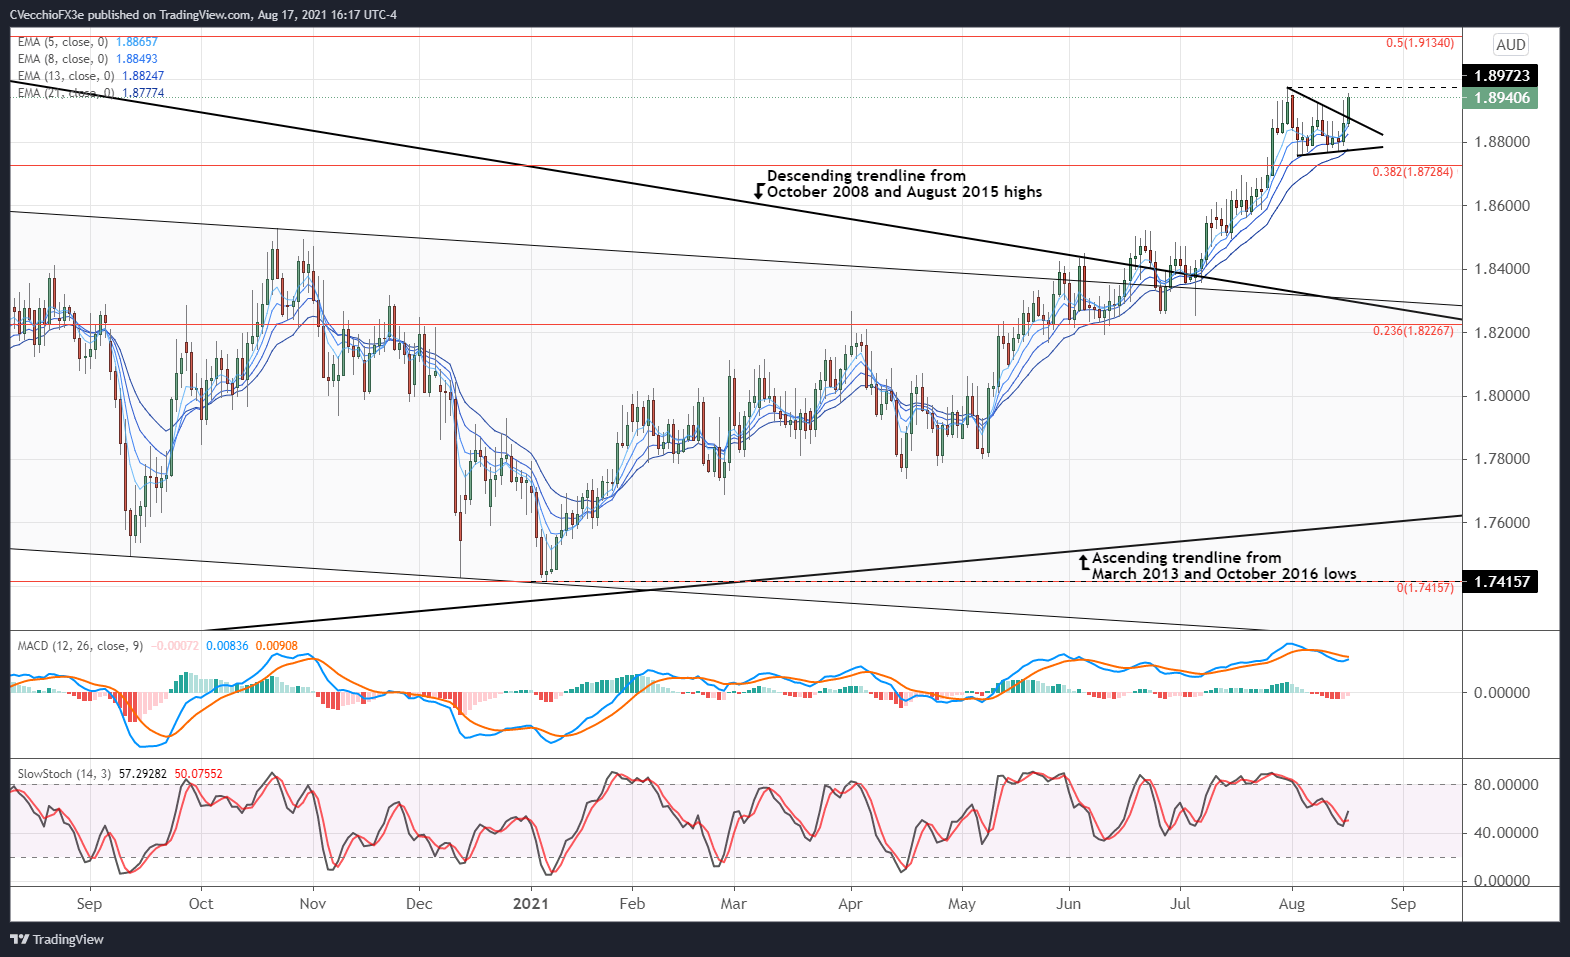Viewport: 1570px width, 957px height.
Task: Click the Apr label on time axis
Action: click(850, 904)
